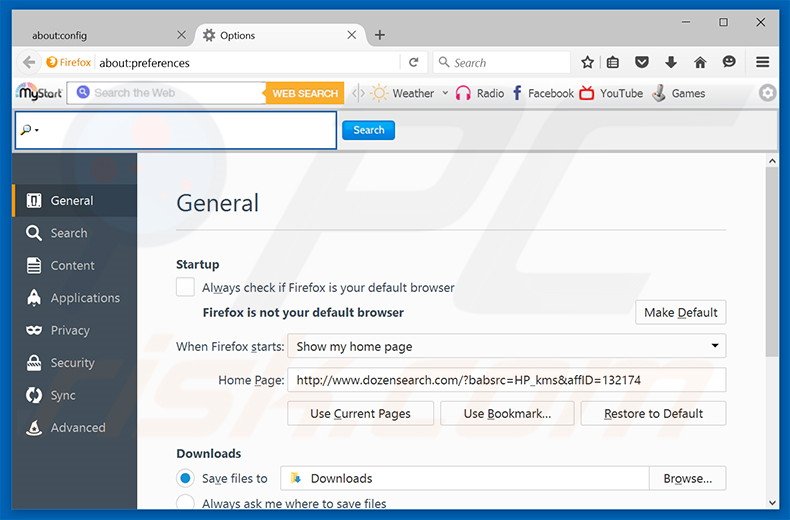Open the Radio toolbar shortcut
790x520 pixels.
pyautogui.click(x=480, y=93)
